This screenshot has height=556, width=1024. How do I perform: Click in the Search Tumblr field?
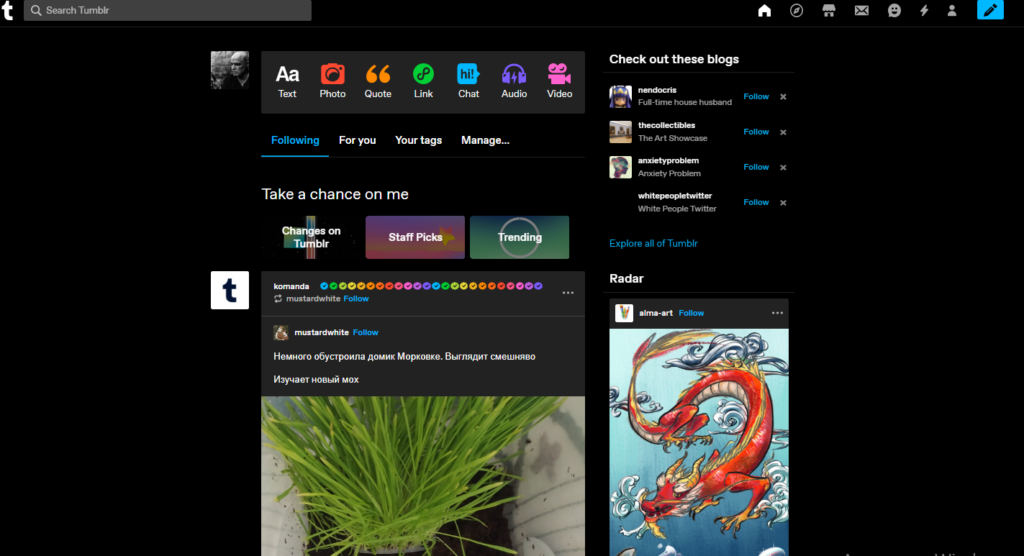point(168,10)
